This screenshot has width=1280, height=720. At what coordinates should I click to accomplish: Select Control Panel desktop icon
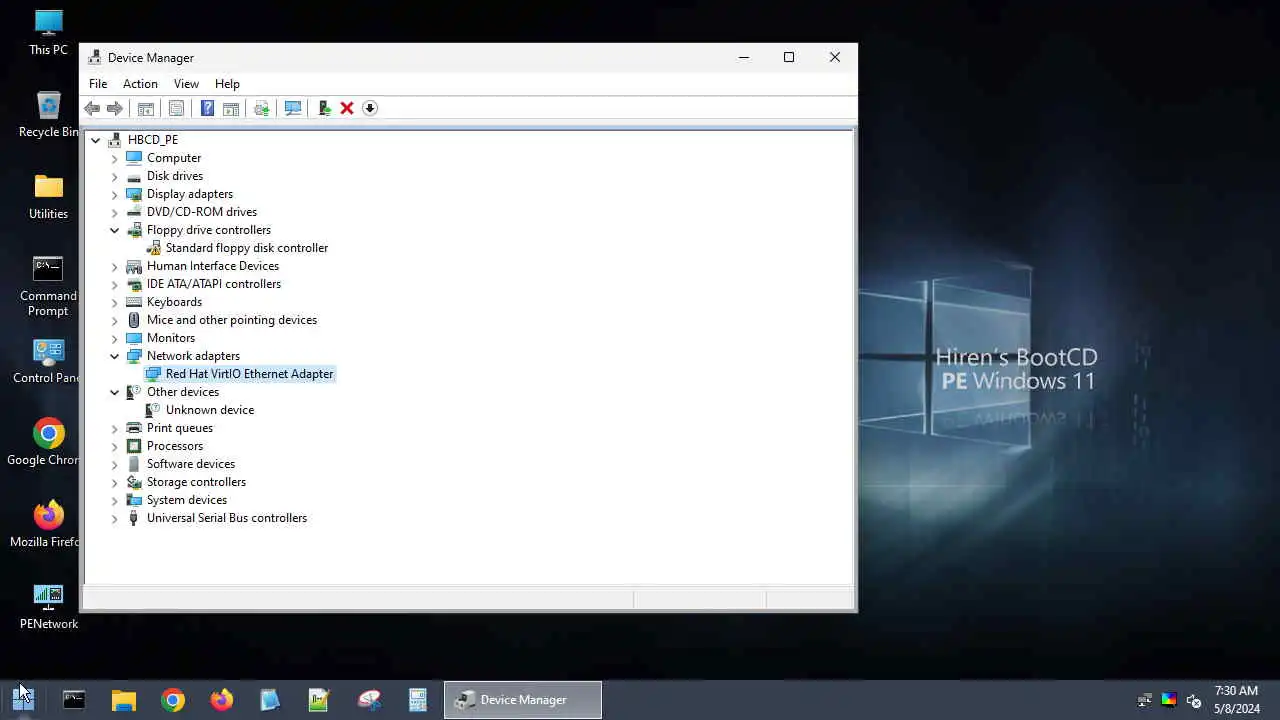coord(48,360)
